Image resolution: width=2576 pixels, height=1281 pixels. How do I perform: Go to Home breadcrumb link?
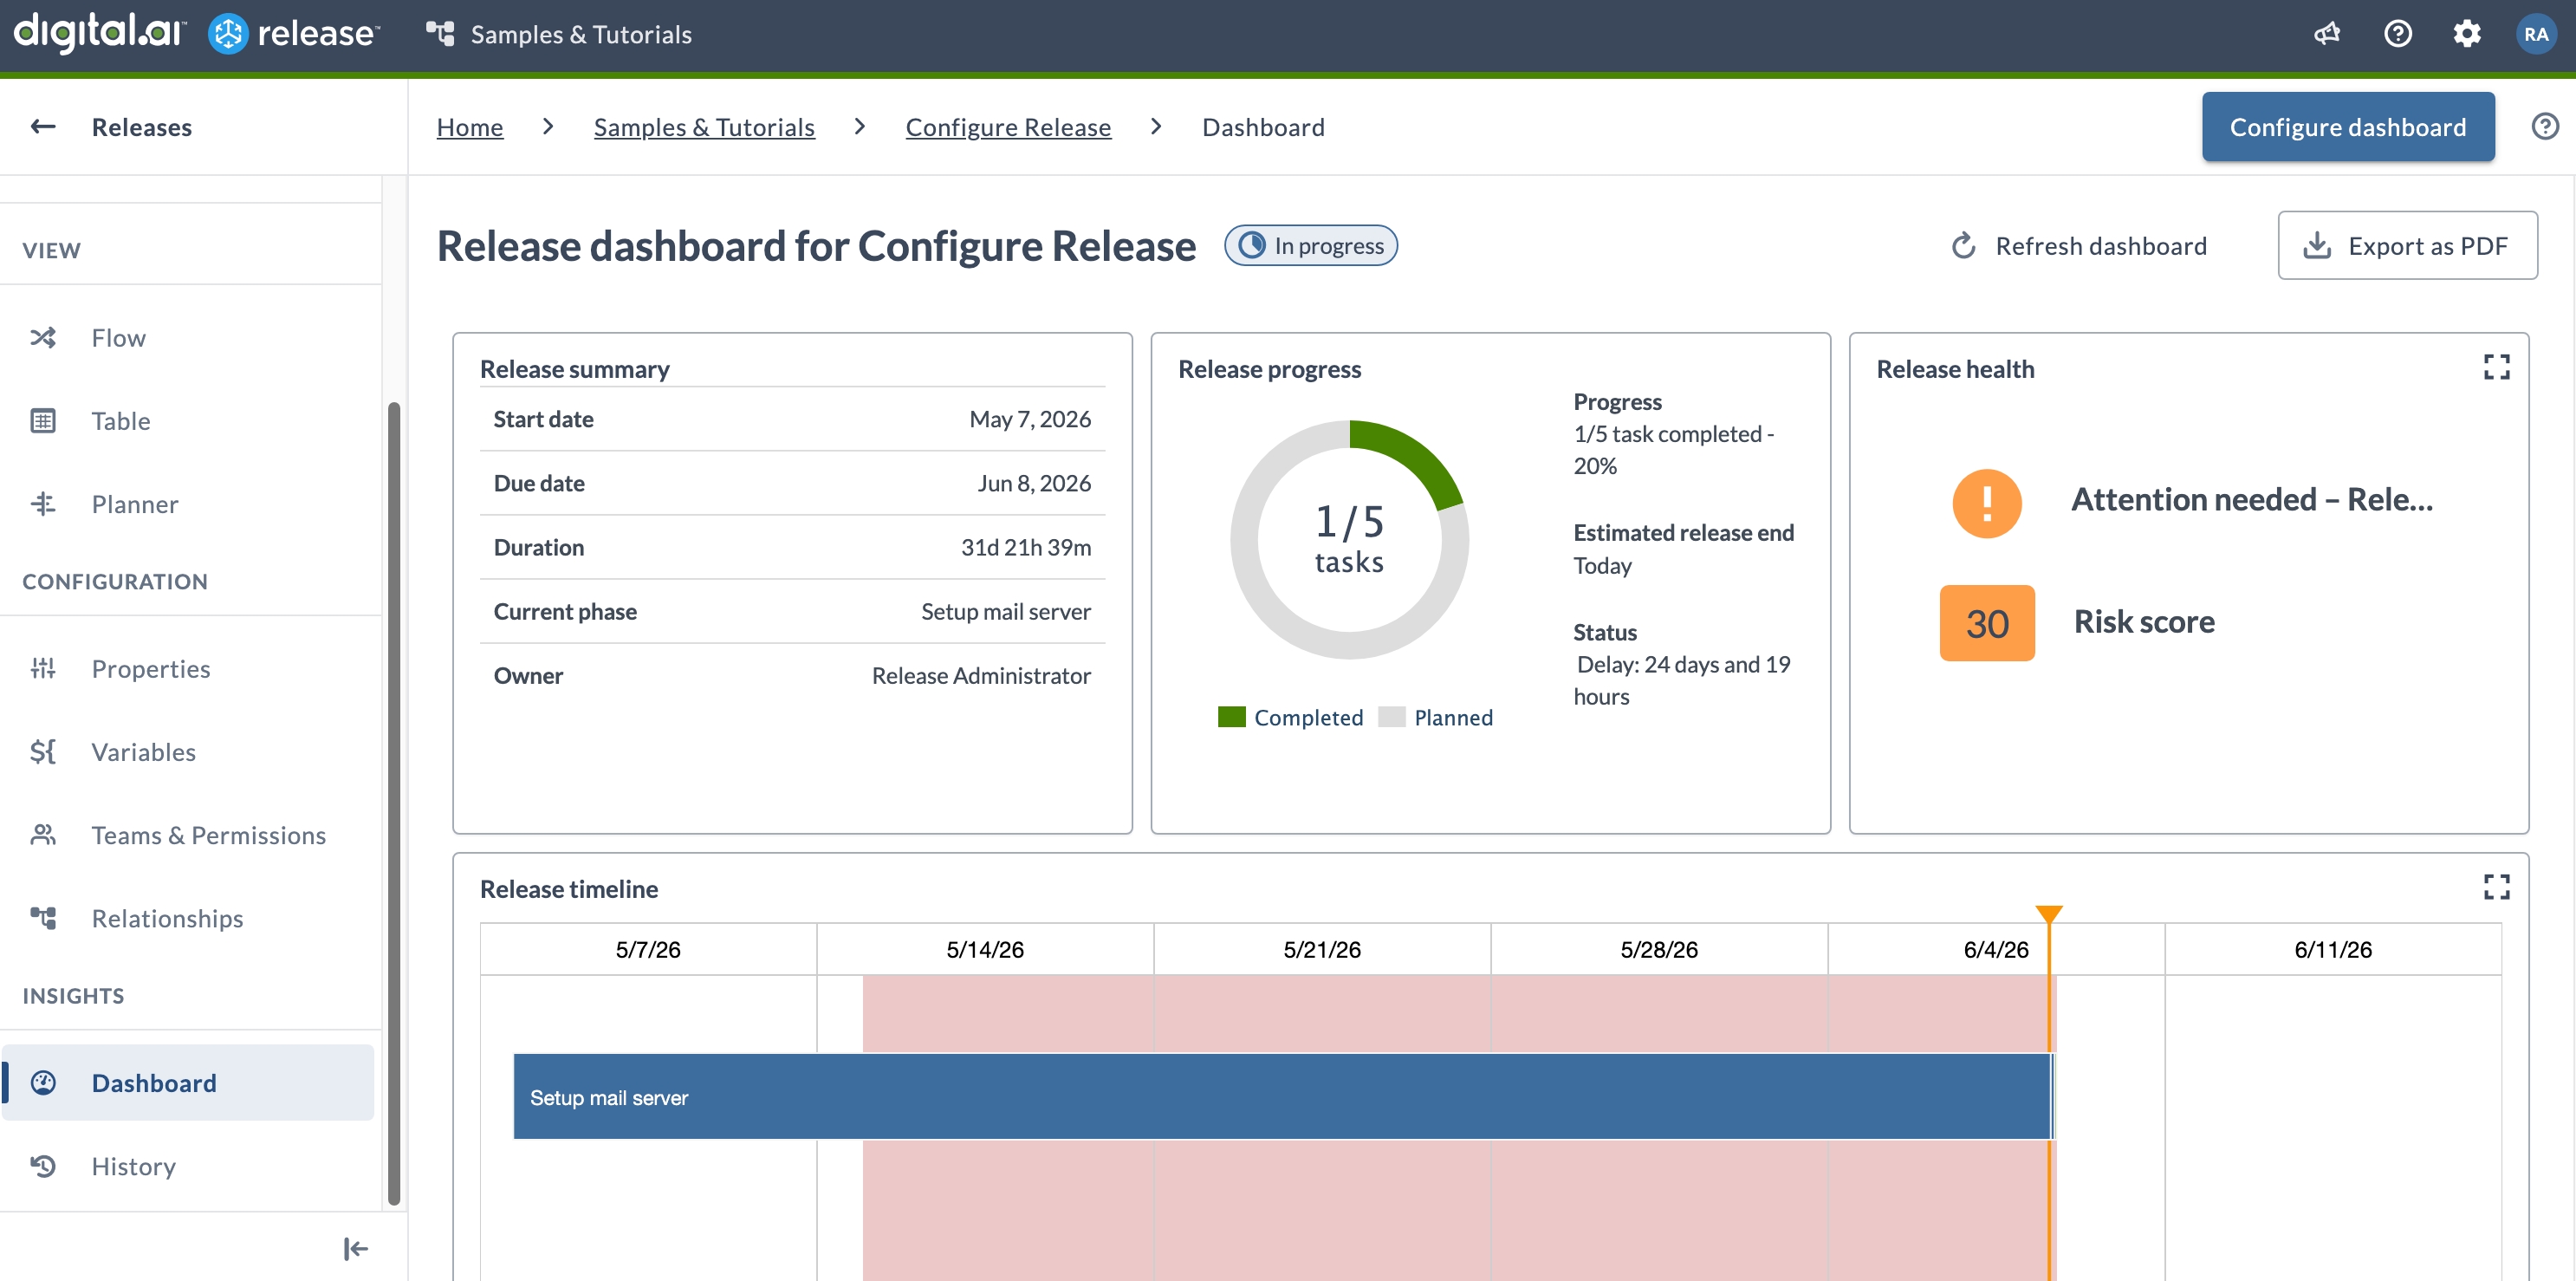coord(470,127)
